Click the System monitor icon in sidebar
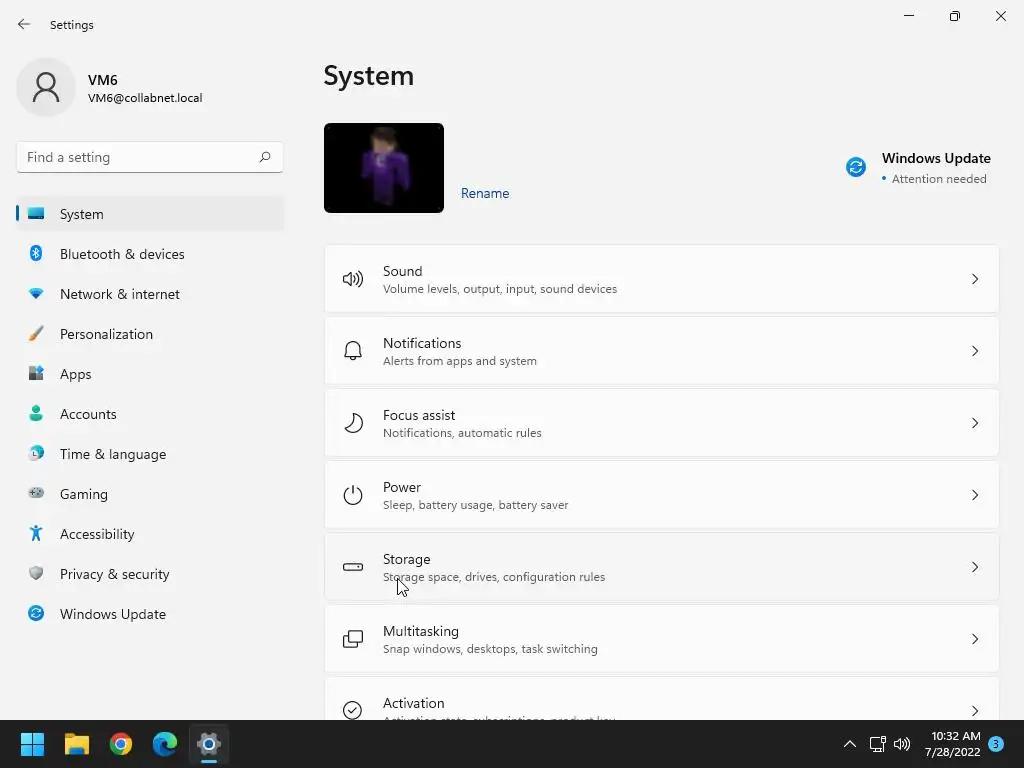Image resolution: width=1024 pixels, height=768 pixels. (36, 214)
